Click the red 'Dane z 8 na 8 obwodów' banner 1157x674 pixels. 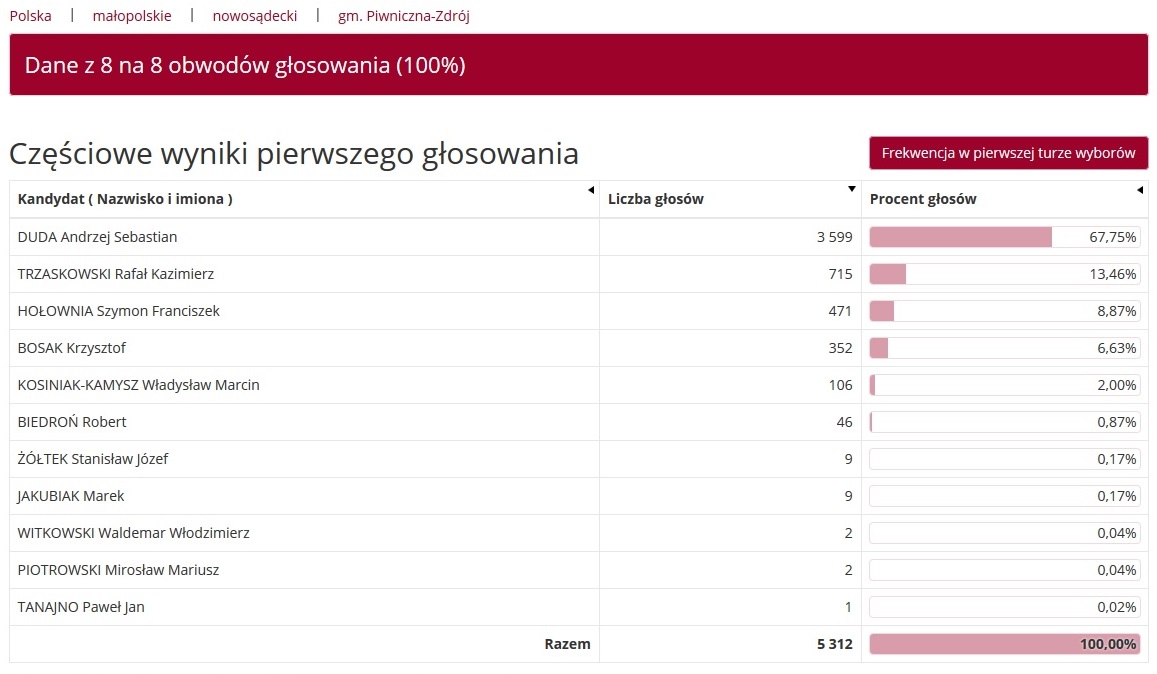pyautogui.click(x=578, y=65)
